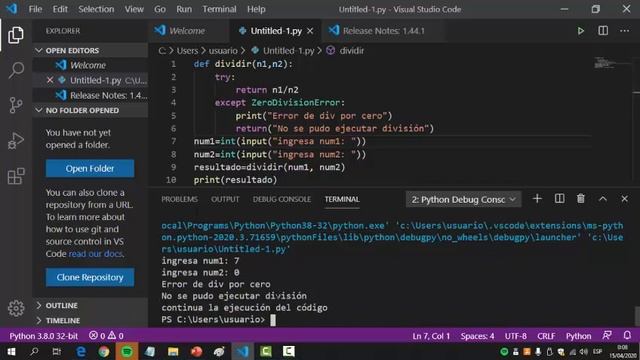Click the VS Code logo in title bar

point(11,9)
